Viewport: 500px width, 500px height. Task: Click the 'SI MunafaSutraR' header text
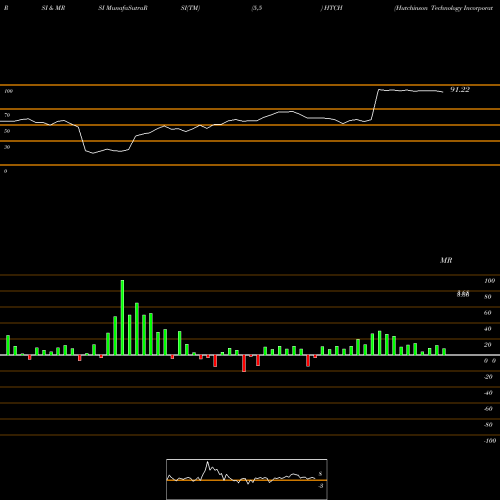[x=123, y=8]
